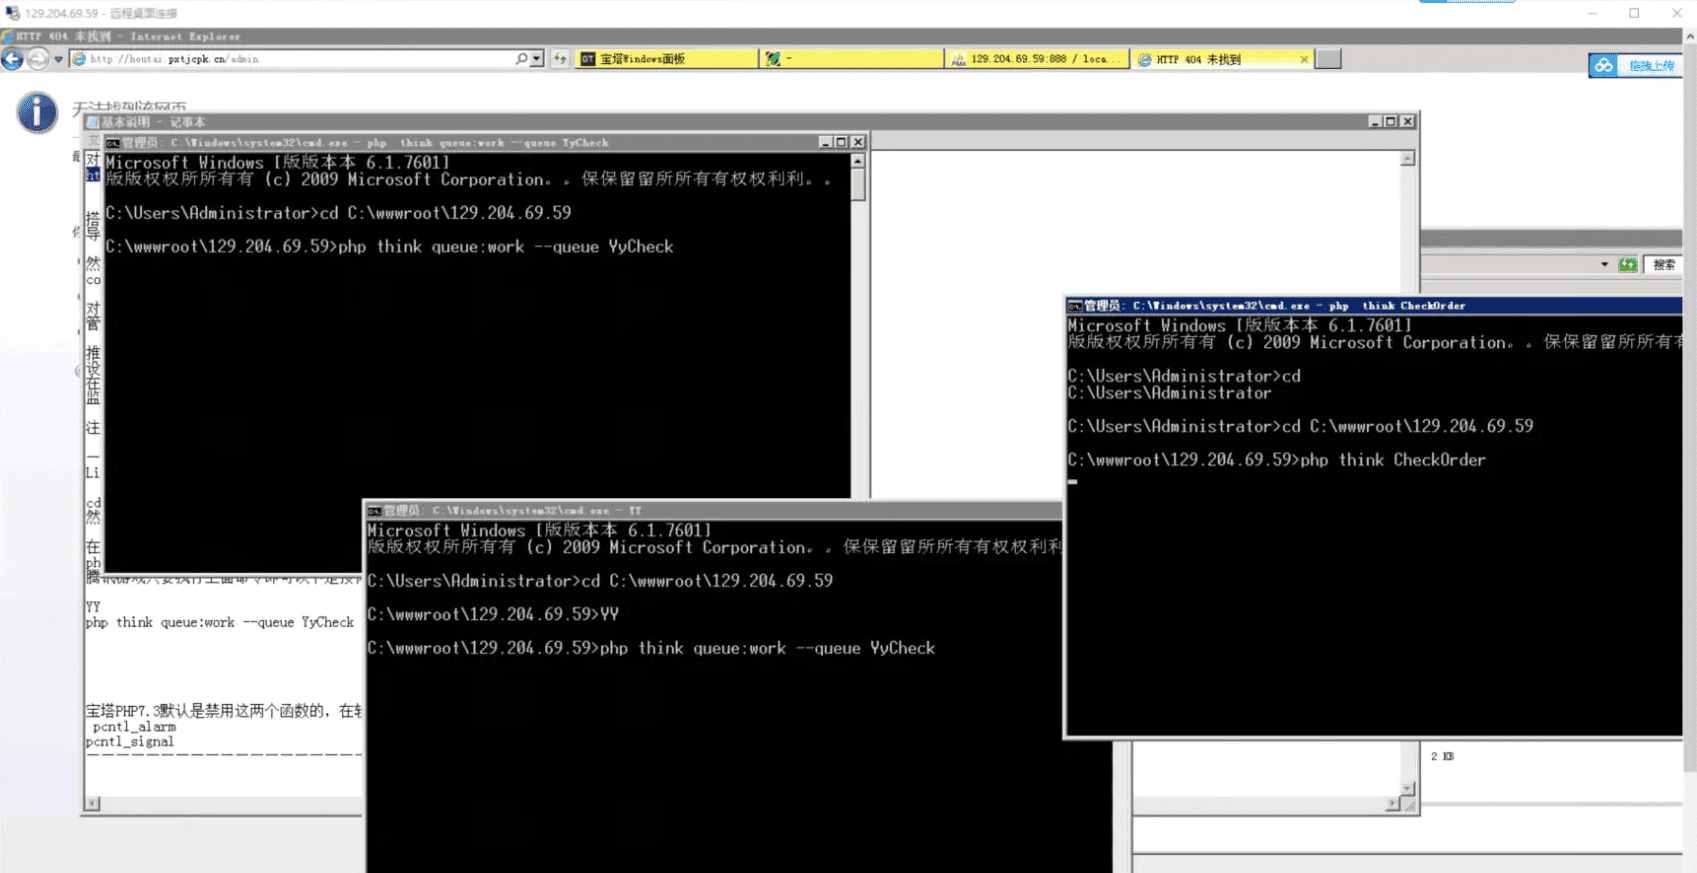Image resolution: width=1697 pixels, height=873 pixels.
Task: Open the recent pages dropdown beside forward arrow
Action: pyautogui.click(x=58, y=59)
